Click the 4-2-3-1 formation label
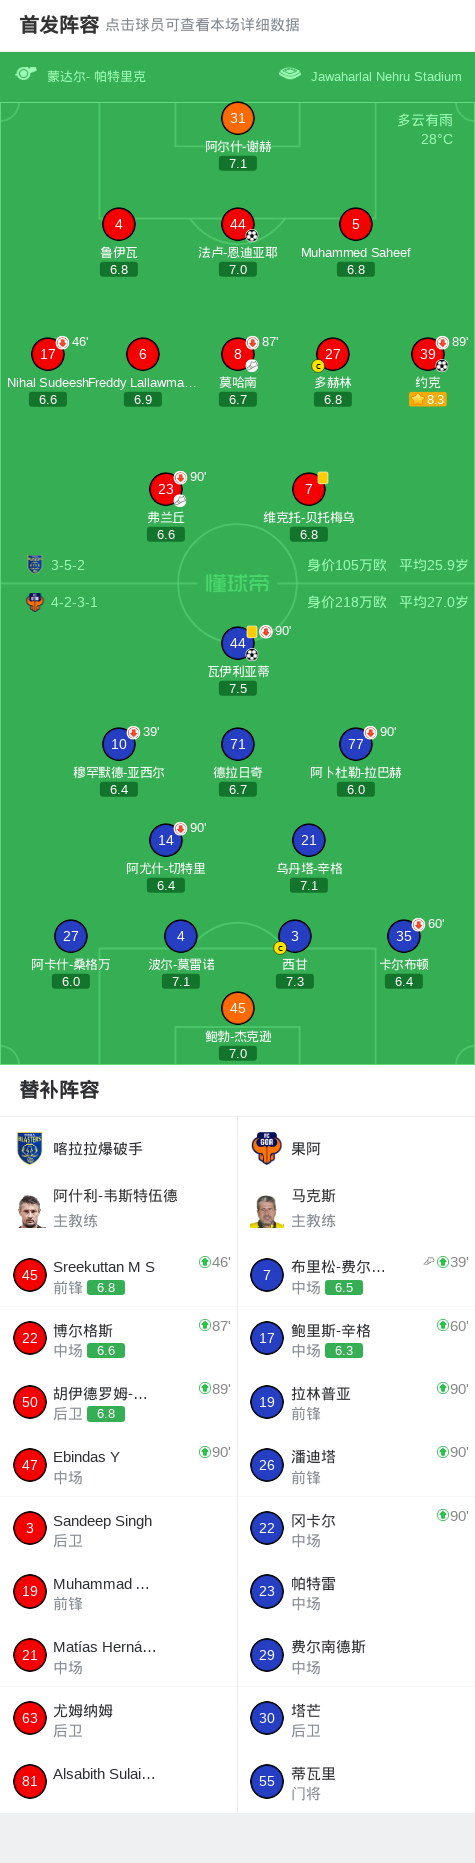 (x=74, y=602)
